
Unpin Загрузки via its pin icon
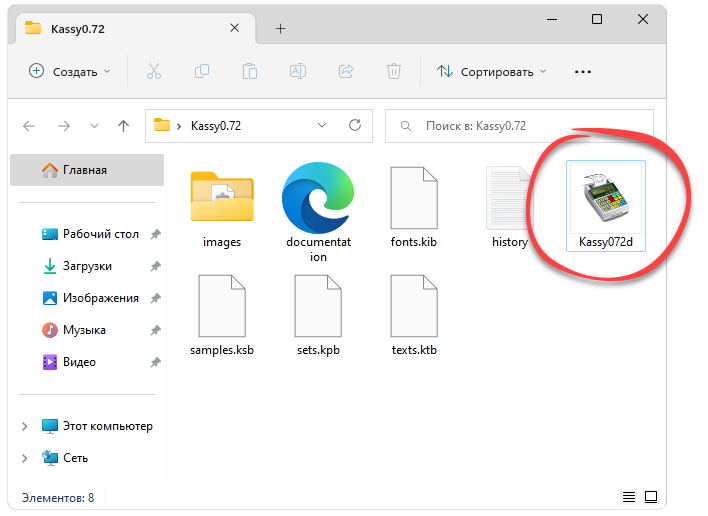tap(155, 266)
